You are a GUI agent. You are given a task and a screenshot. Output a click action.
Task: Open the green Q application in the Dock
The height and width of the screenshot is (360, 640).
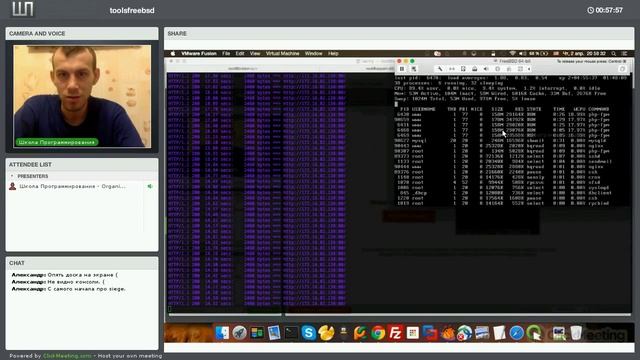(x=534, y=333)
